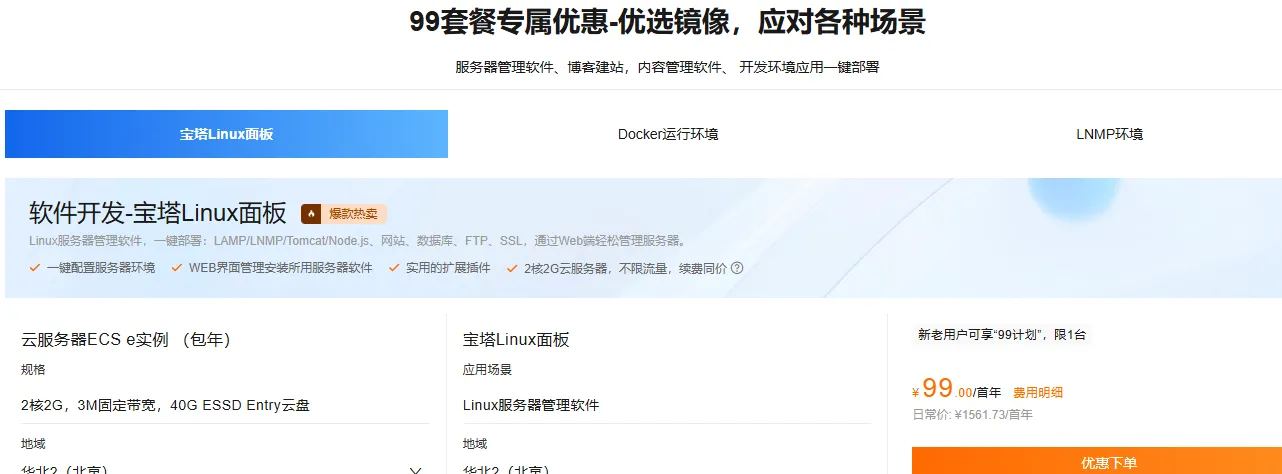Click the 优惠下单 order button

[x=1097, y=461]
